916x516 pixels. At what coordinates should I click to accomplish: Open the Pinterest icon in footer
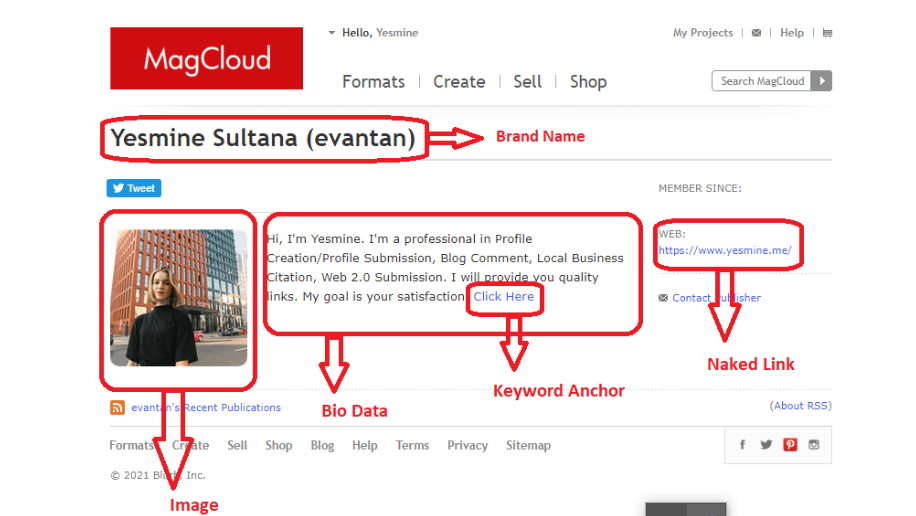click(790, 445)
